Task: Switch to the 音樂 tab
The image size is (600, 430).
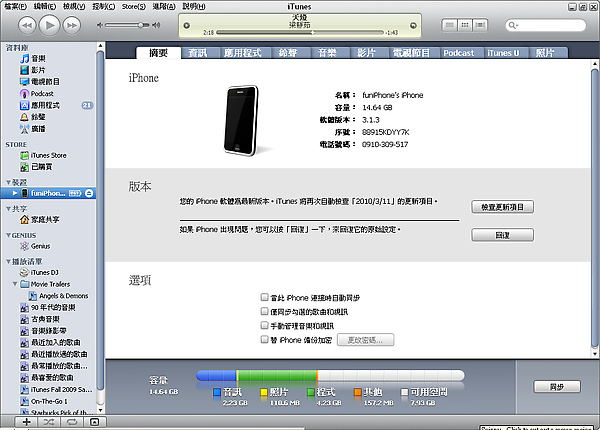Action: (327, 53)
